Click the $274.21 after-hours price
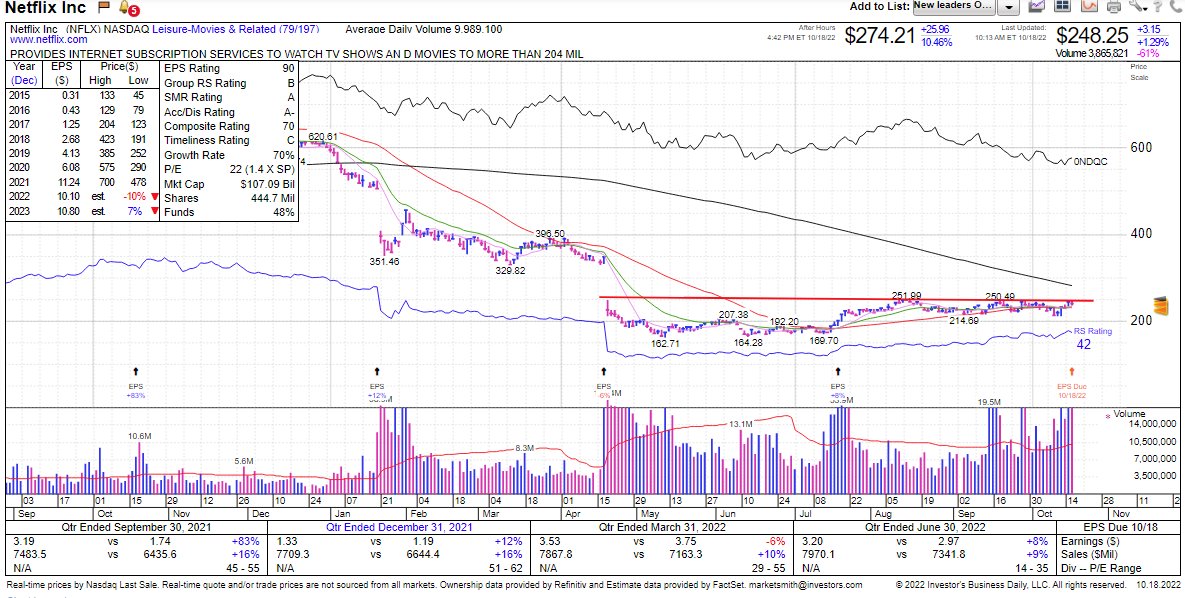 pos(880,36)
